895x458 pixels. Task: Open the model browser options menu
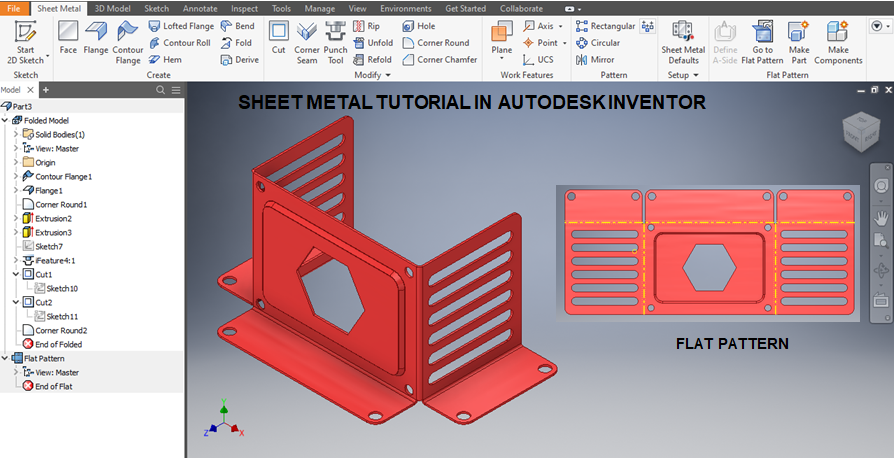[176, 90]
